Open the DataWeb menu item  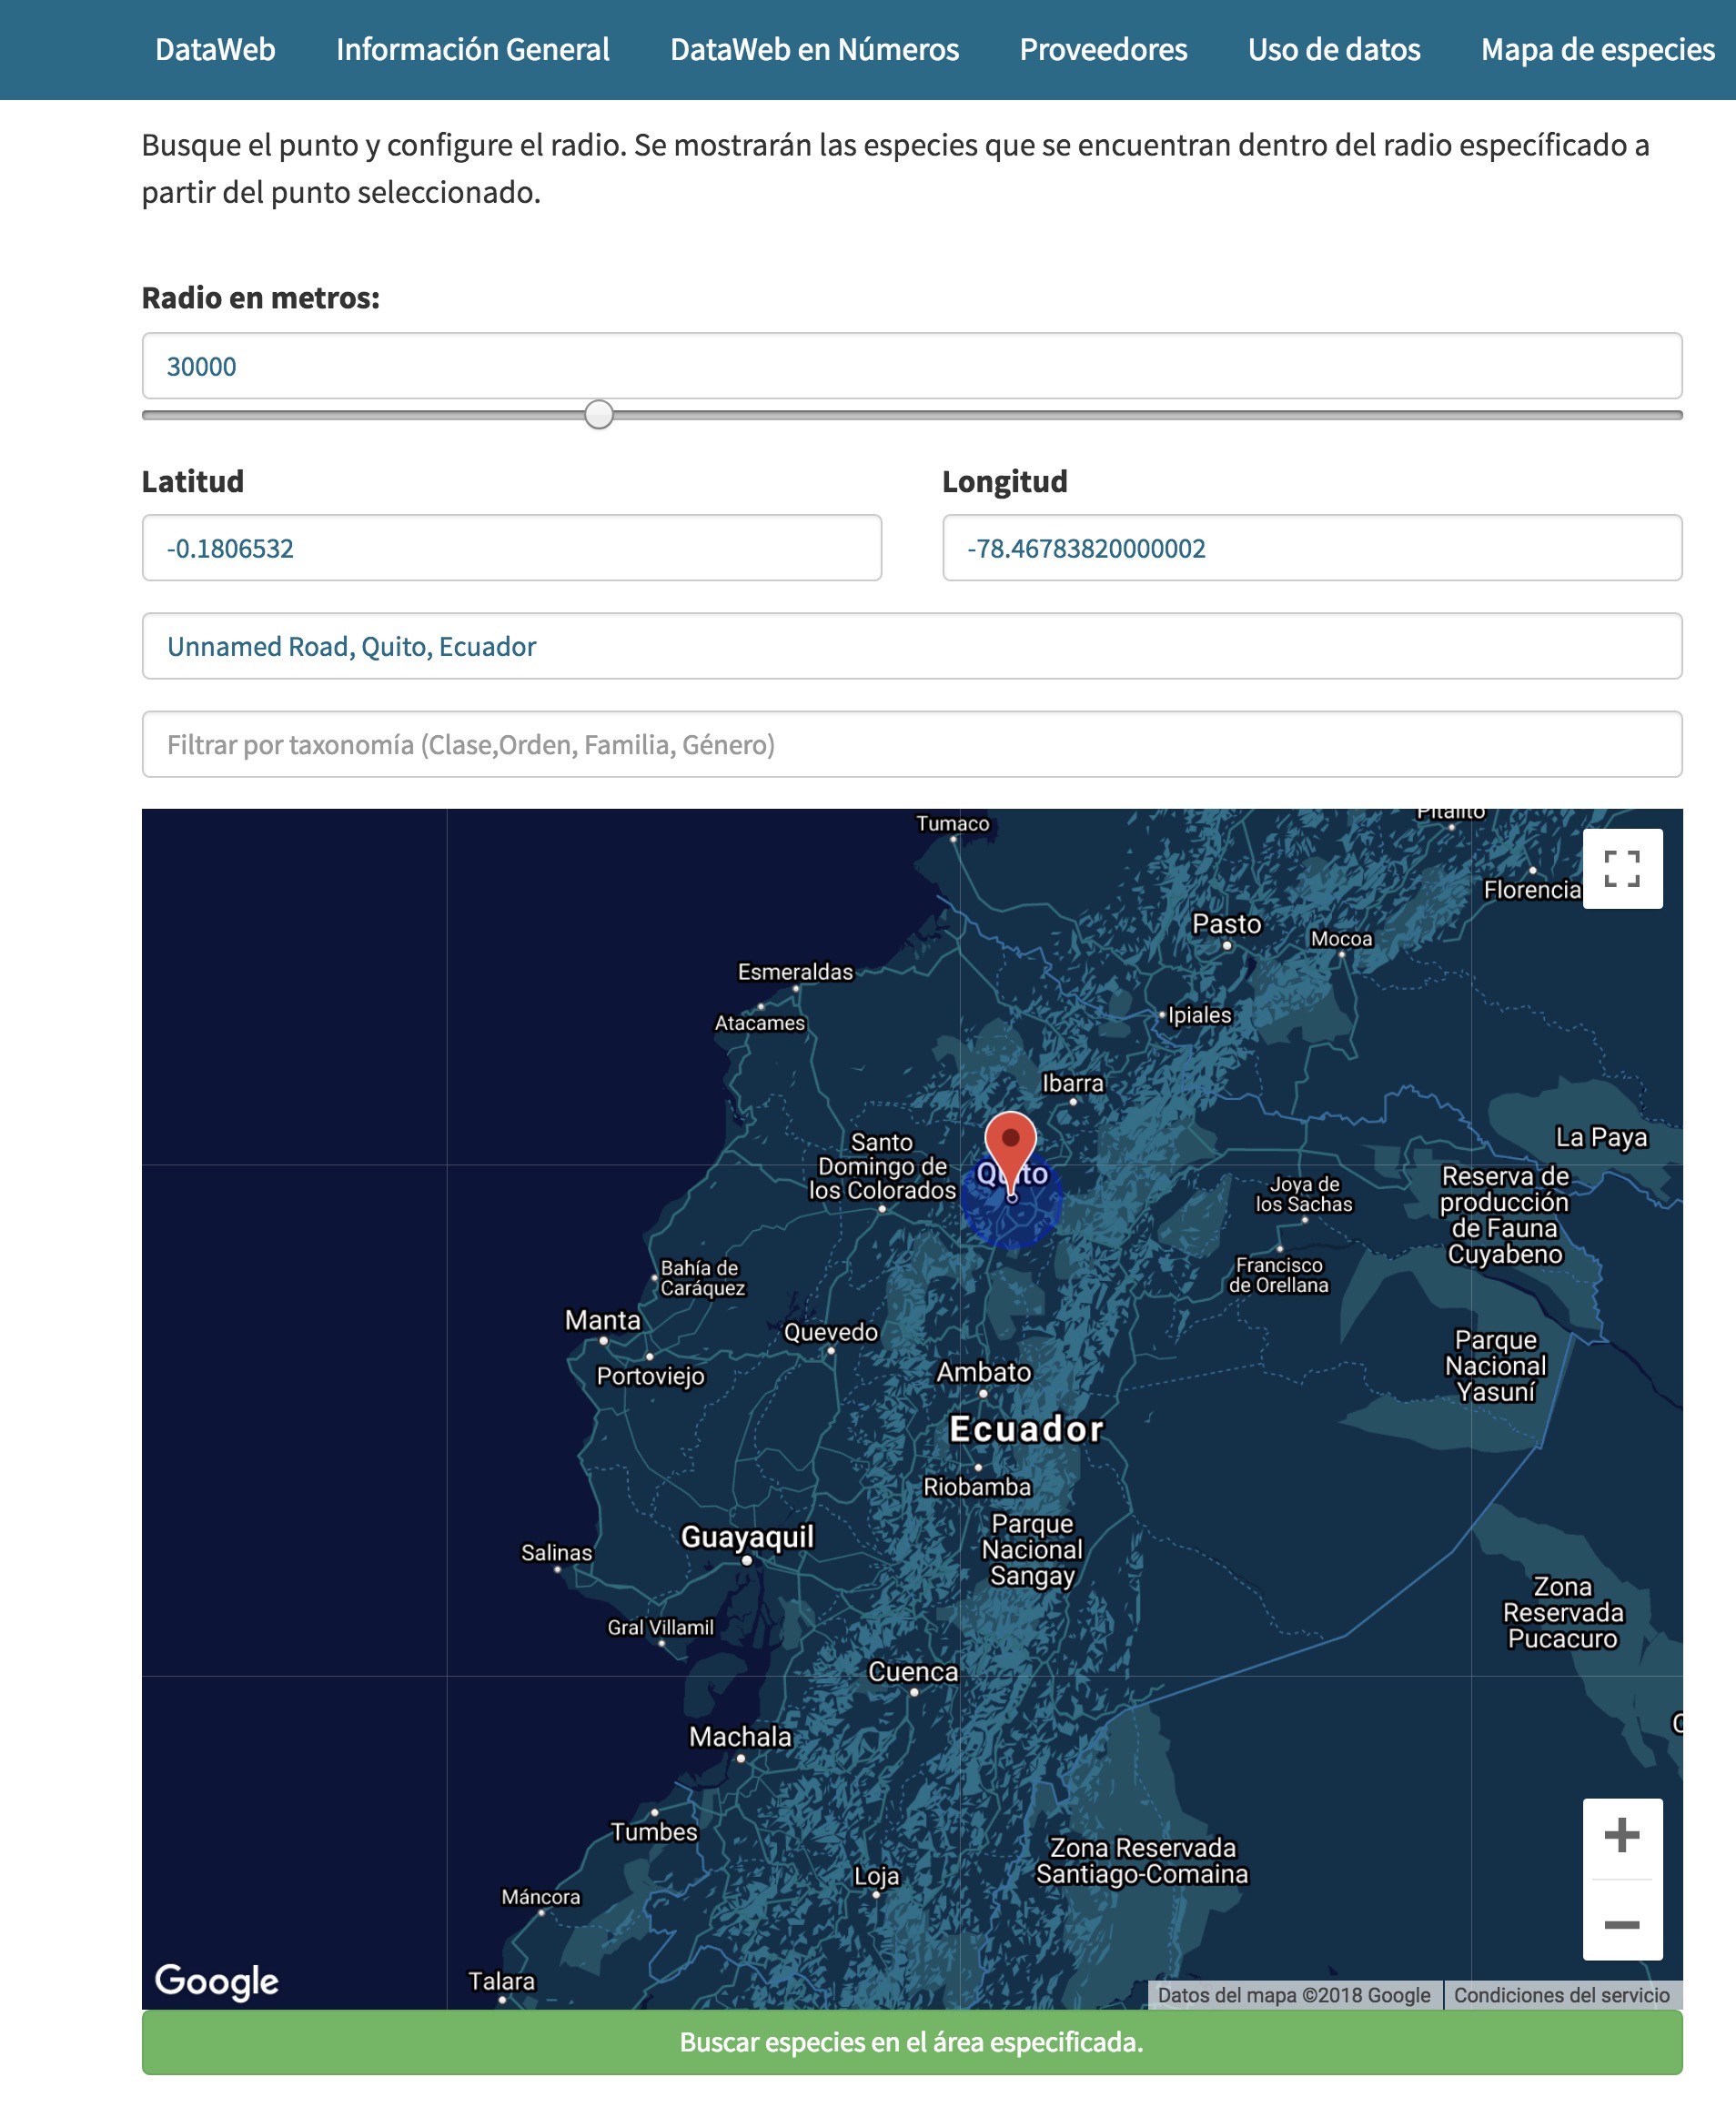(215, 50)
